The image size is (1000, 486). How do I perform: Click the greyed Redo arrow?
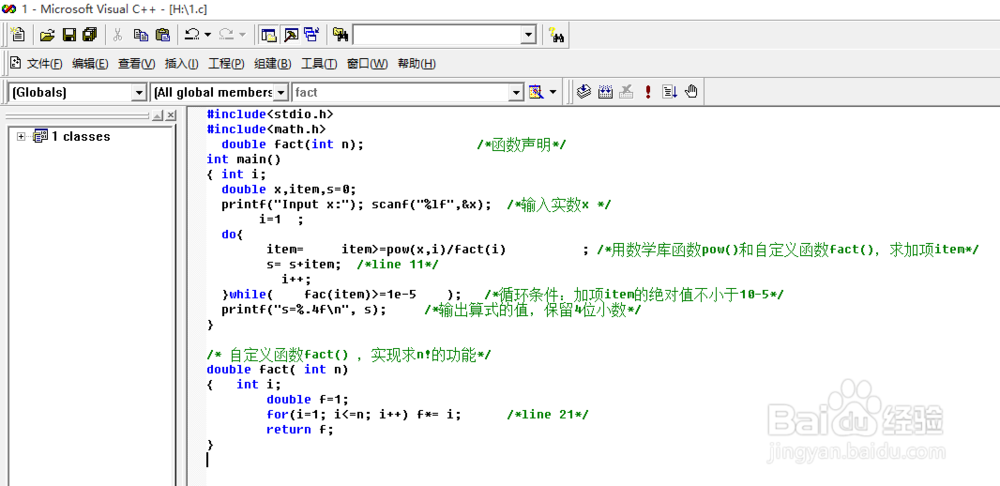[226, 35]
